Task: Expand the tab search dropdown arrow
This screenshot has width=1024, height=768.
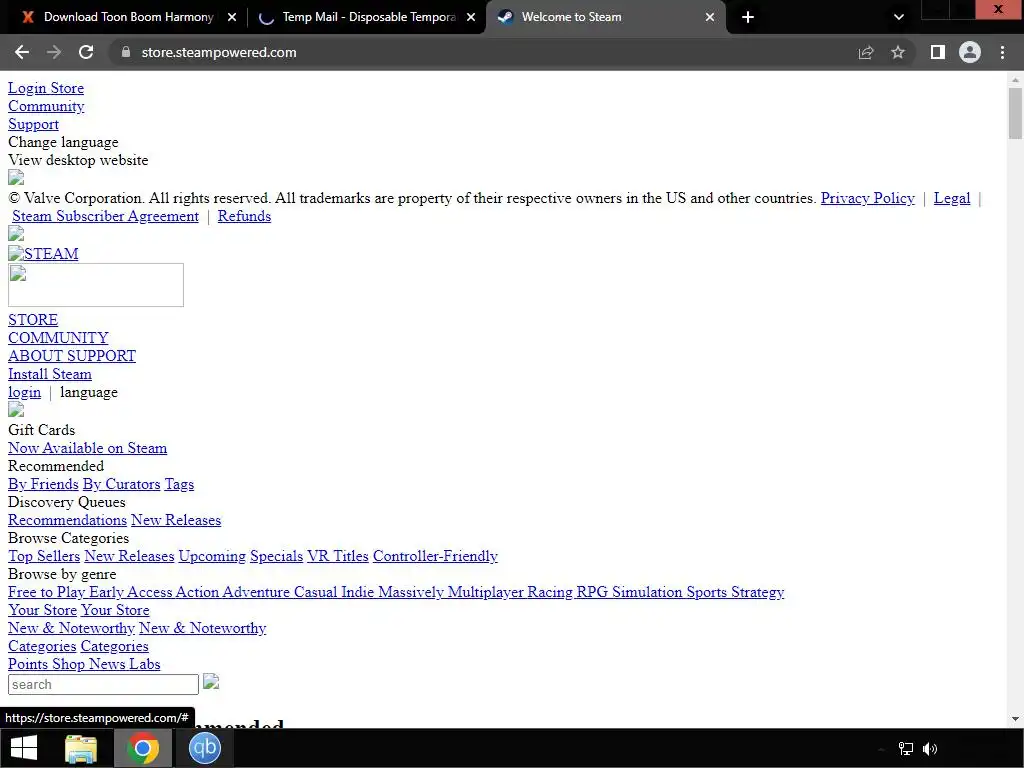Action: click(899, 17)
